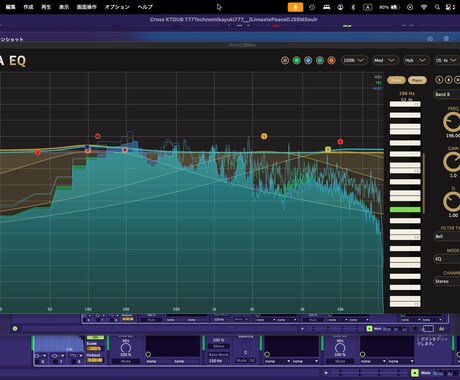Click the Output 0.00 dB value field

click(95, 360)
